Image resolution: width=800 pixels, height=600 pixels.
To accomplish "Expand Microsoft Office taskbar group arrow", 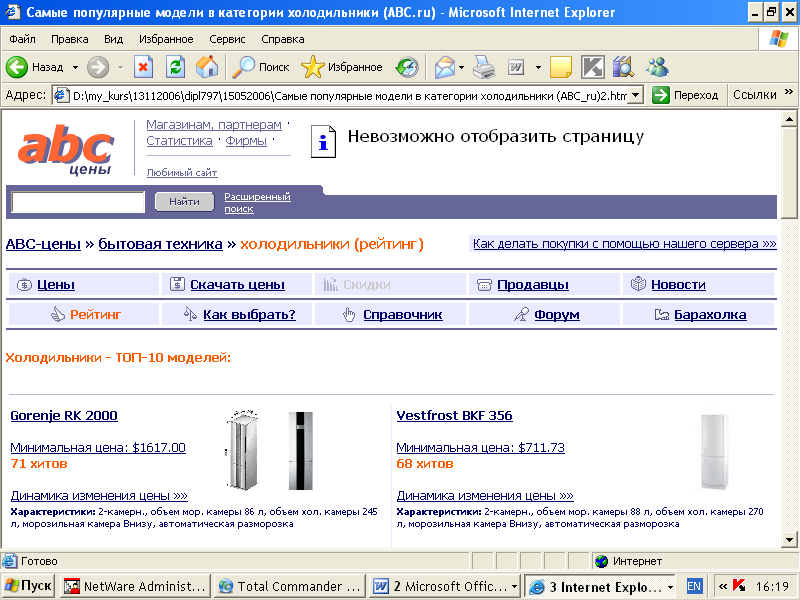I will (514, 587).
